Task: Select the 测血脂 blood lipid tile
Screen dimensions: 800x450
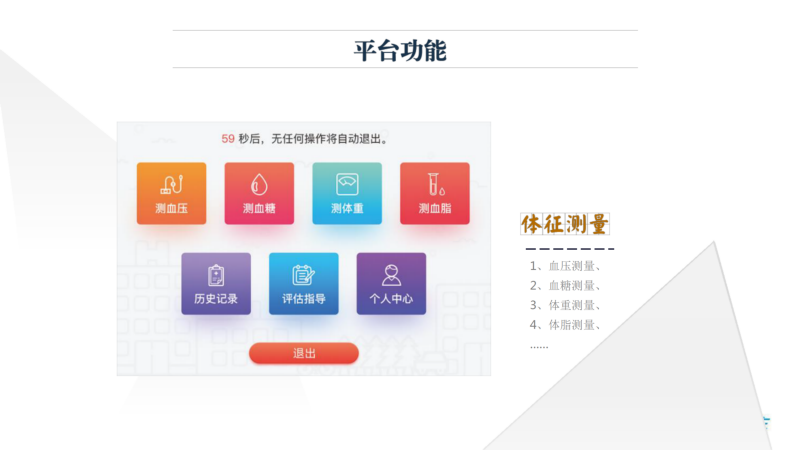Action: tap(435, 193)
